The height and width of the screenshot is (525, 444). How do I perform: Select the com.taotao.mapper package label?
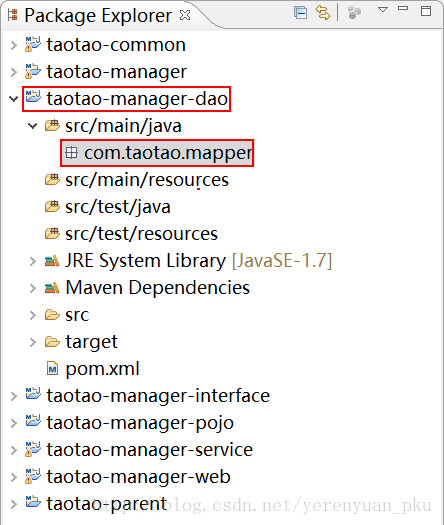coord(168,153)
